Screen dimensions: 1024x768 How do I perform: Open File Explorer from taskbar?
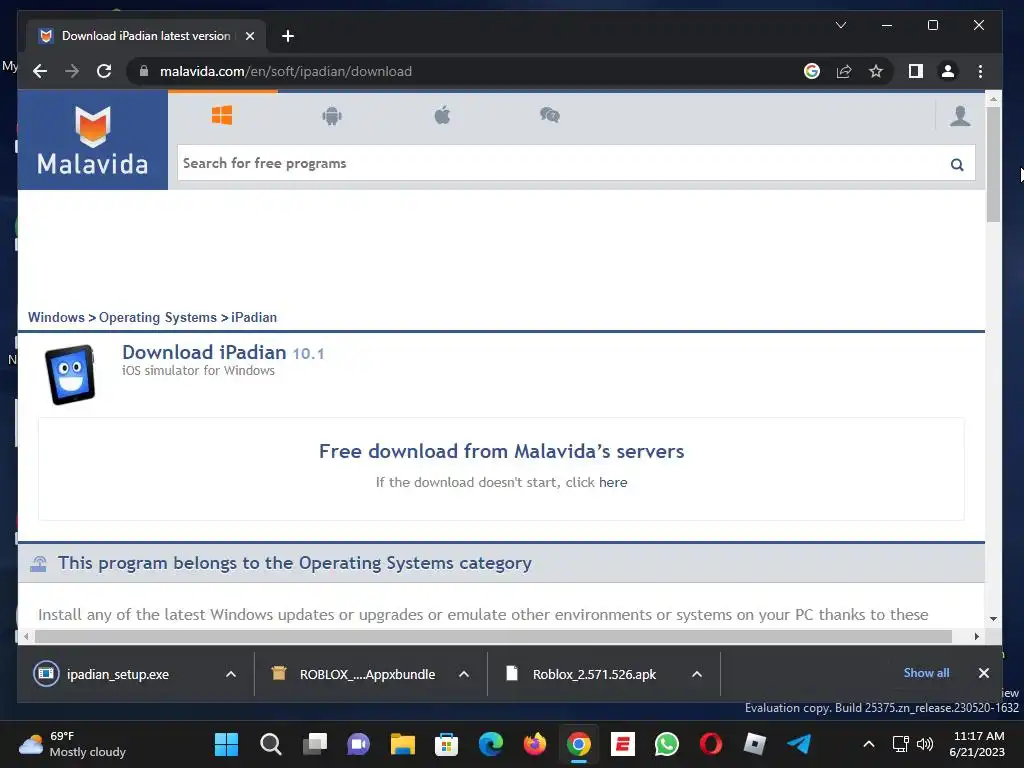tap(402, 744)
